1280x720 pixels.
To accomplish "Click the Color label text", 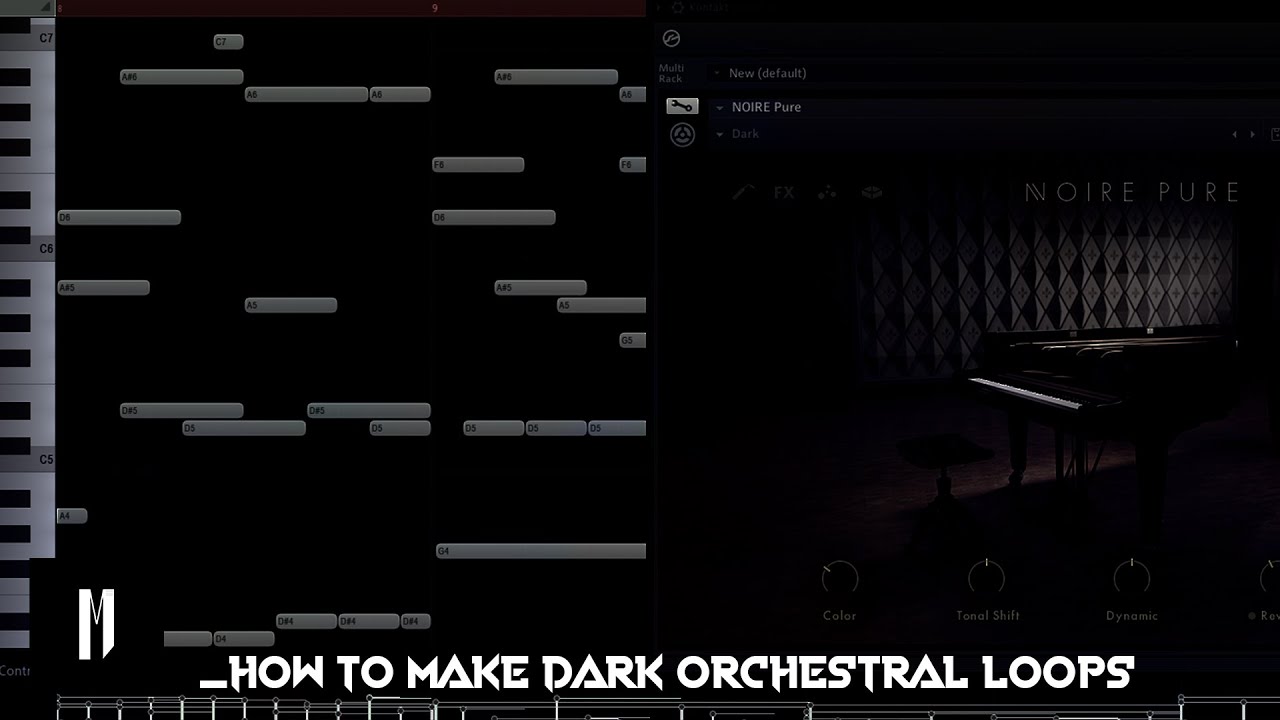I will pos(840,616).
